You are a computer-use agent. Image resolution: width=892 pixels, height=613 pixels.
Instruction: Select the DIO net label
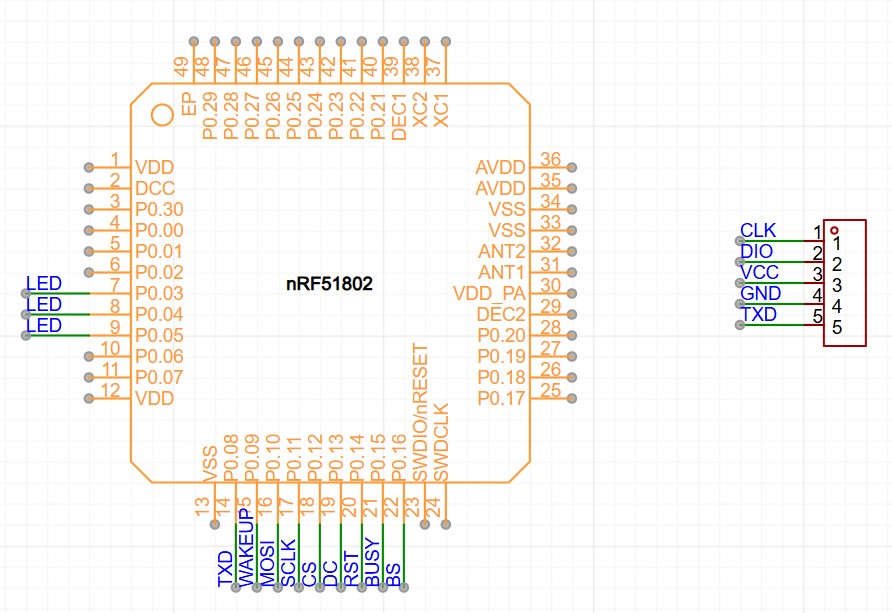tap(757, 252)
